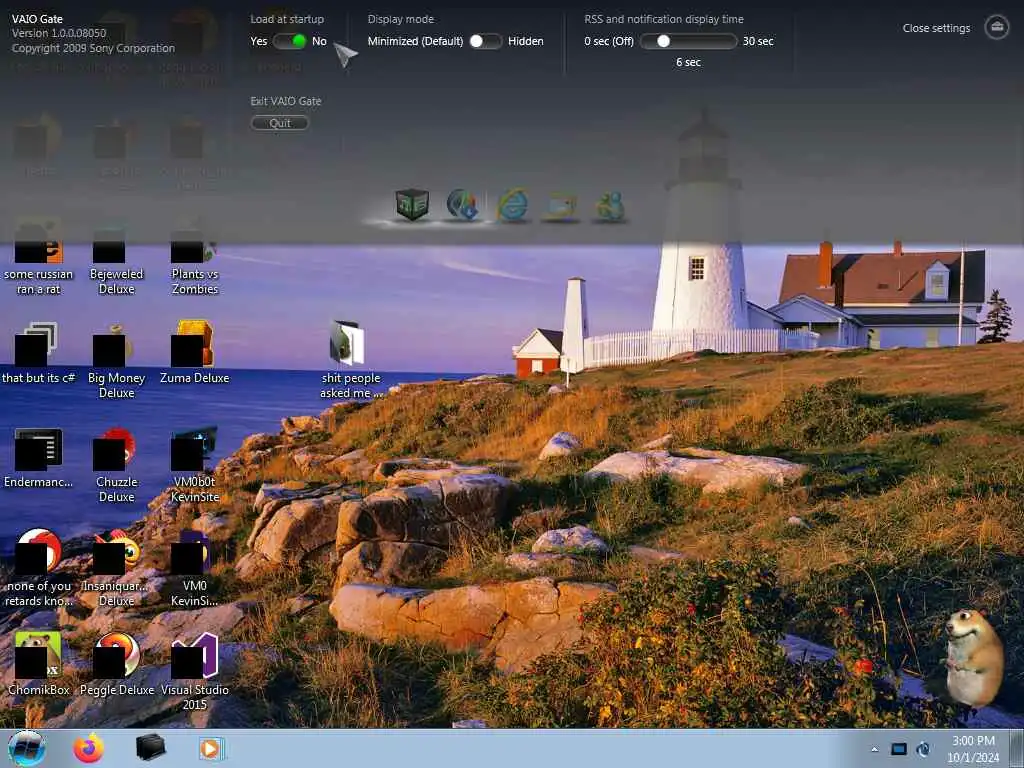Open the globe with download arrow dock icon
Image resolution: width=1024 pixels, height=768 pixels.
click(x=462, y=204)
